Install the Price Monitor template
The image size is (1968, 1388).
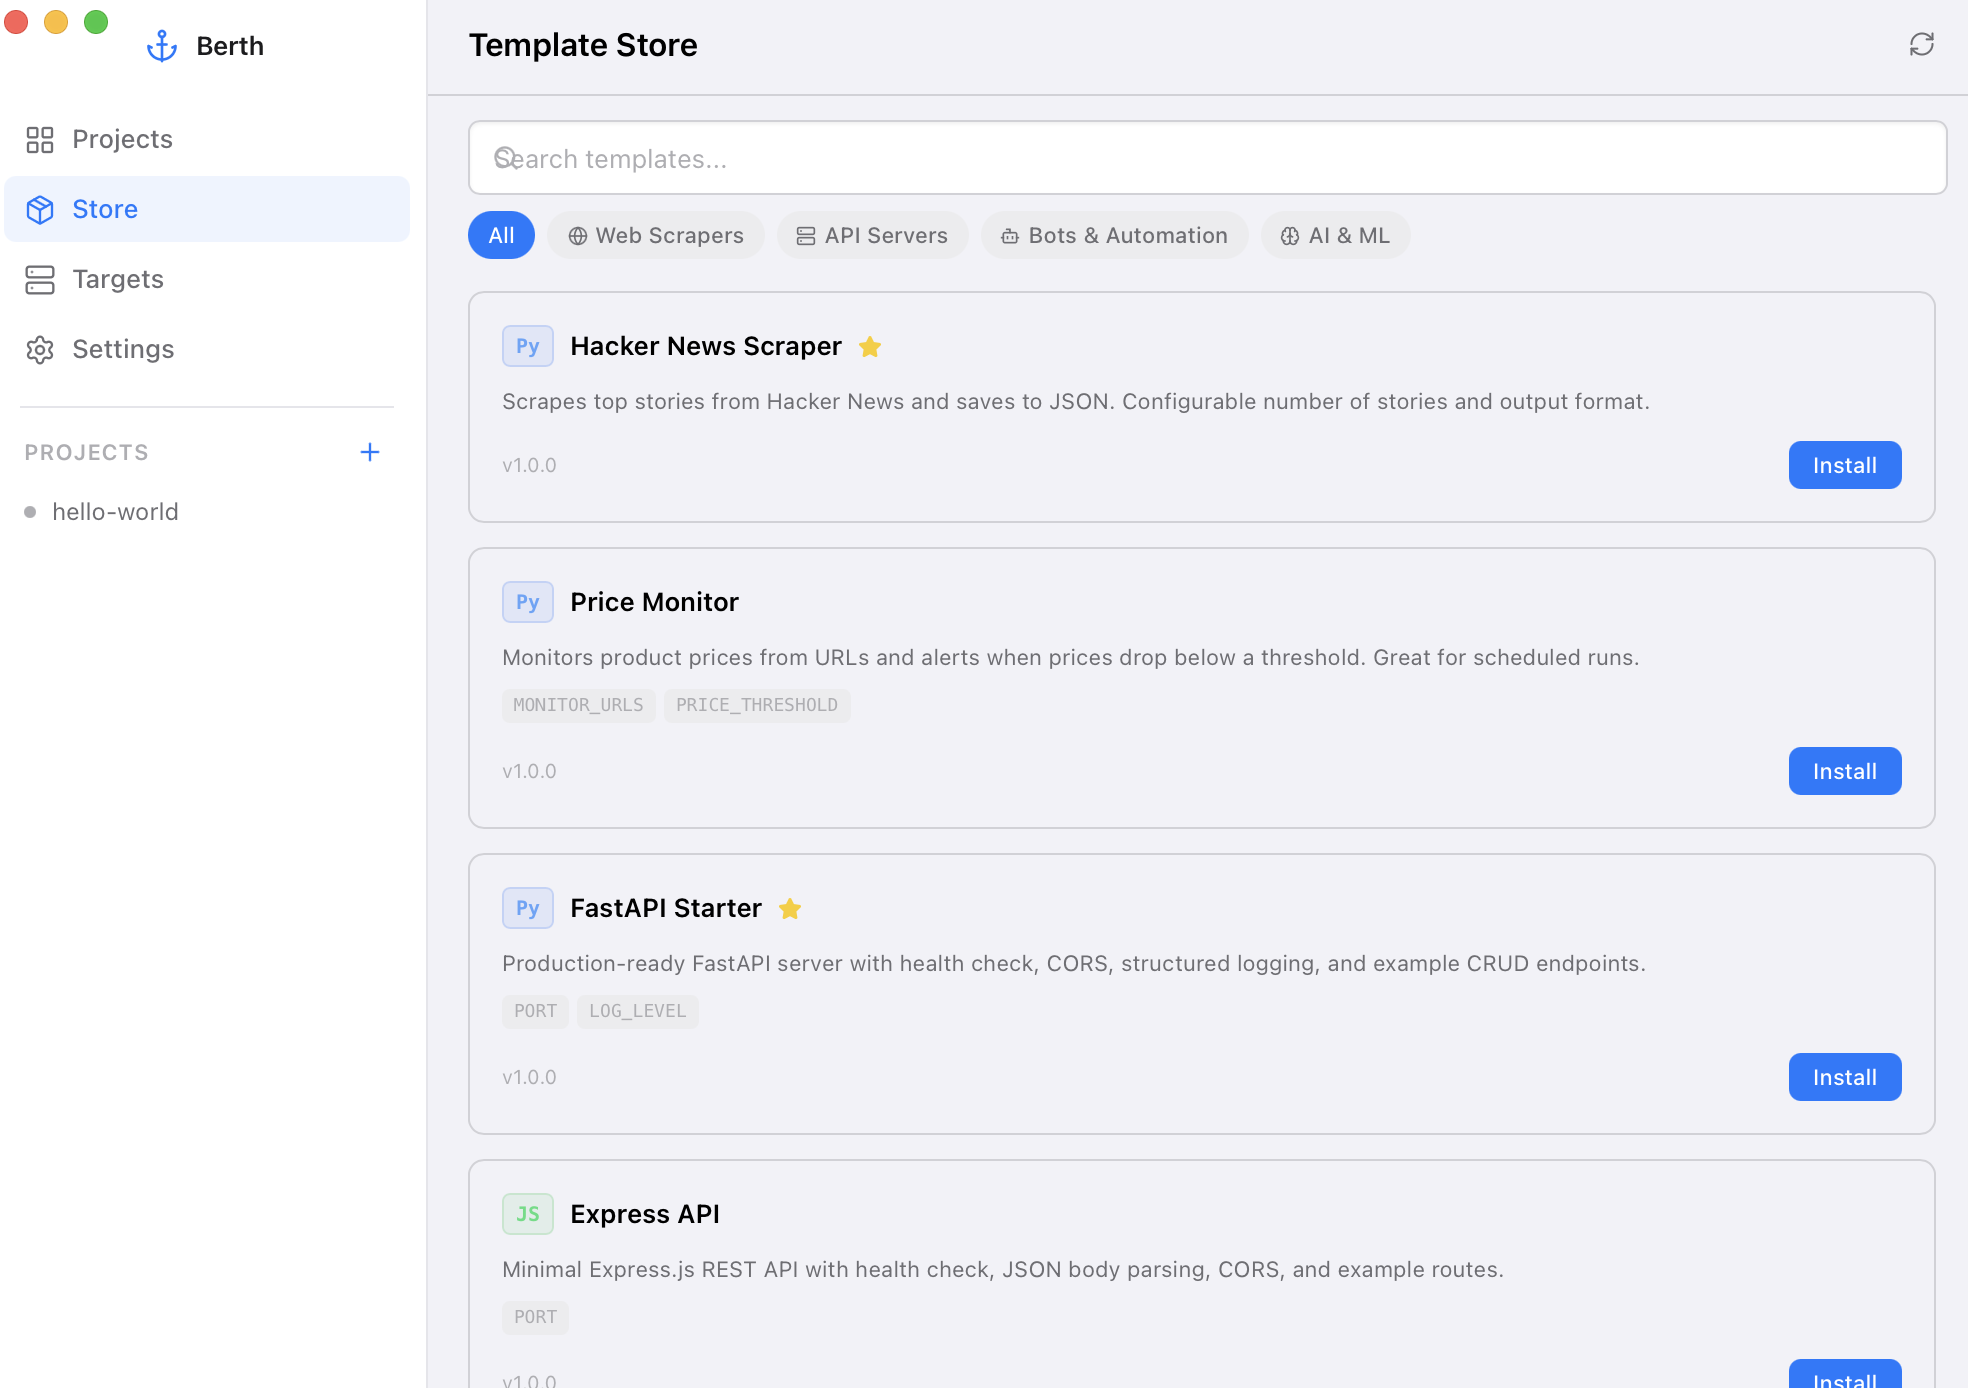click(x=1844, y=771)
